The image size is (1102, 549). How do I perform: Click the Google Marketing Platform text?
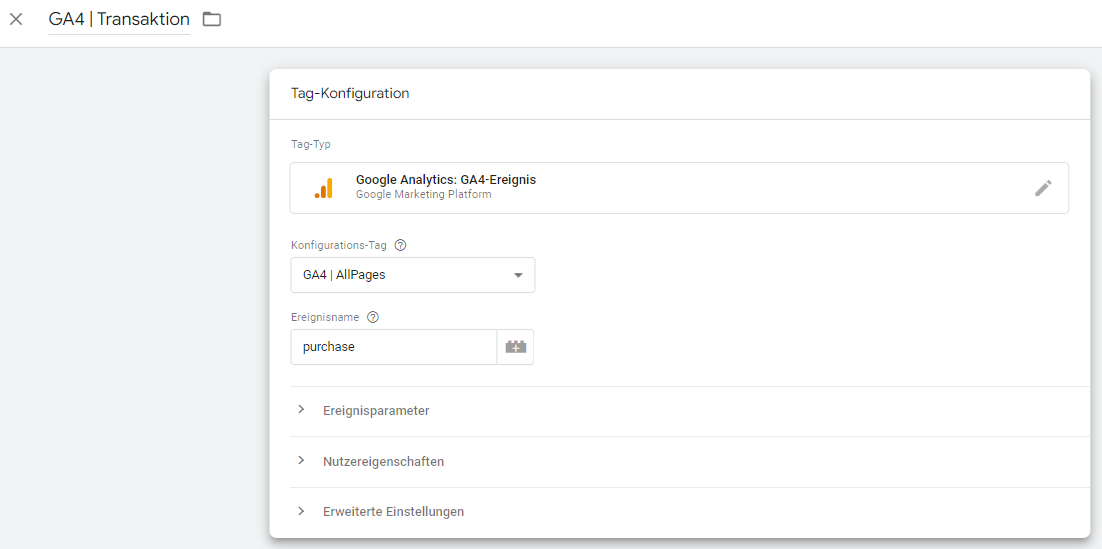(x=423, y=195)
